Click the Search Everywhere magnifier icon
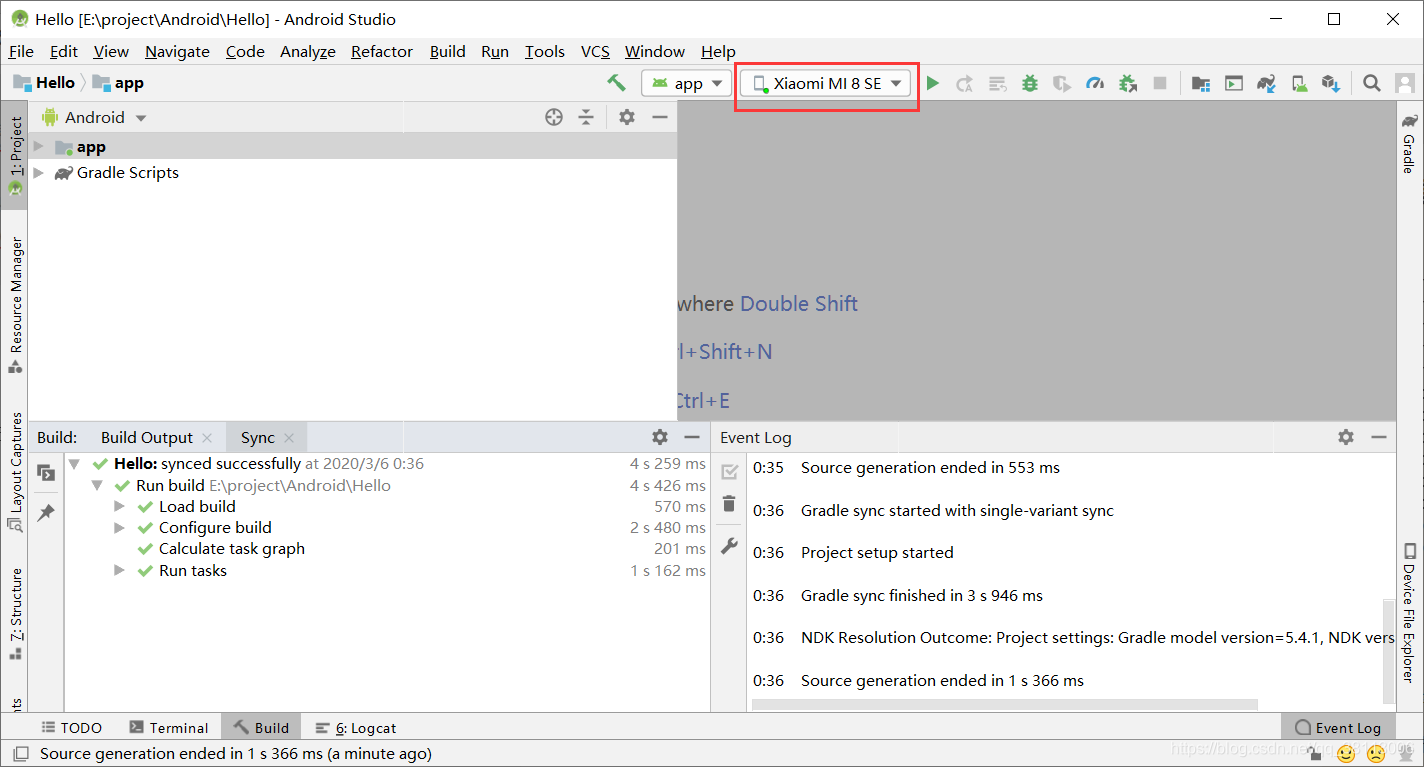 1373,83
